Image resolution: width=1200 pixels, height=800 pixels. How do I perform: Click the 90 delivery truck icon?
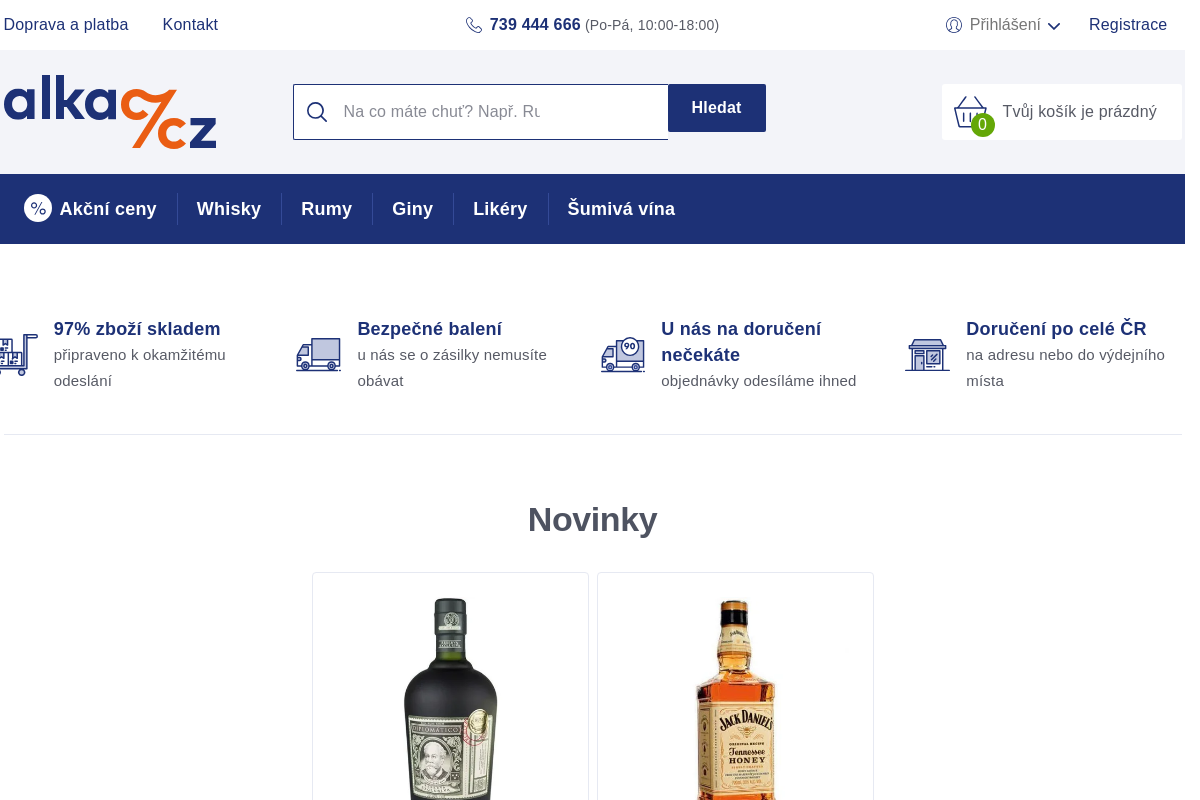pyautogui.click(x=623, y=355)
